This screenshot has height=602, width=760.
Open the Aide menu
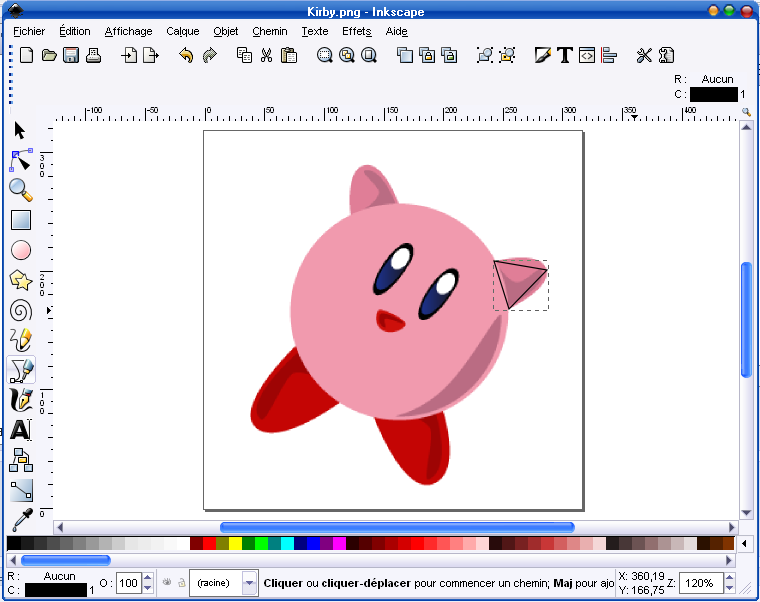[396, 31]
